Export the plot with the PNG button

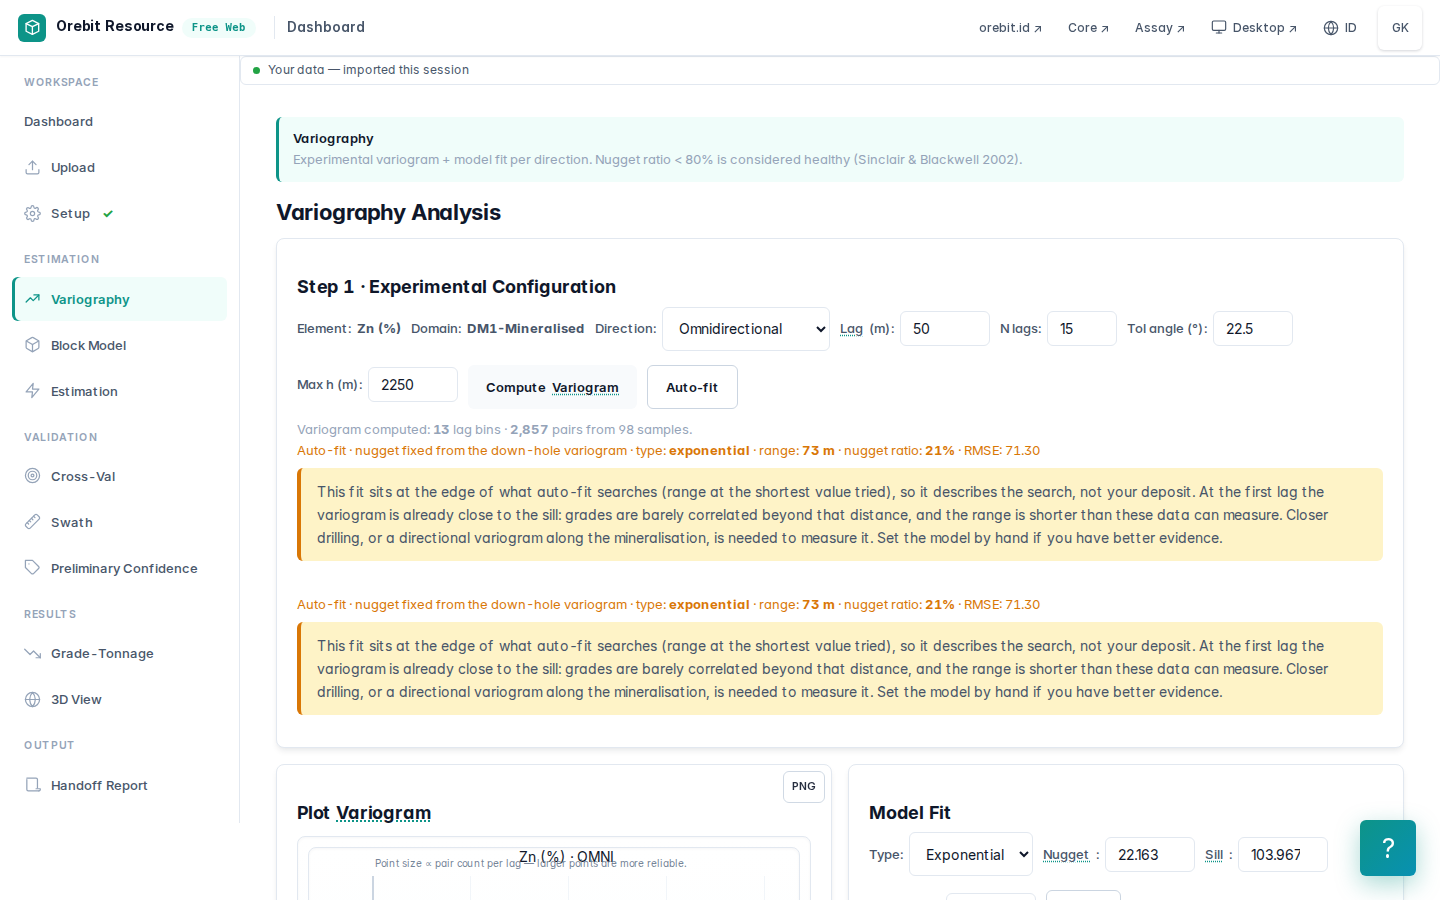click(804, 787)
